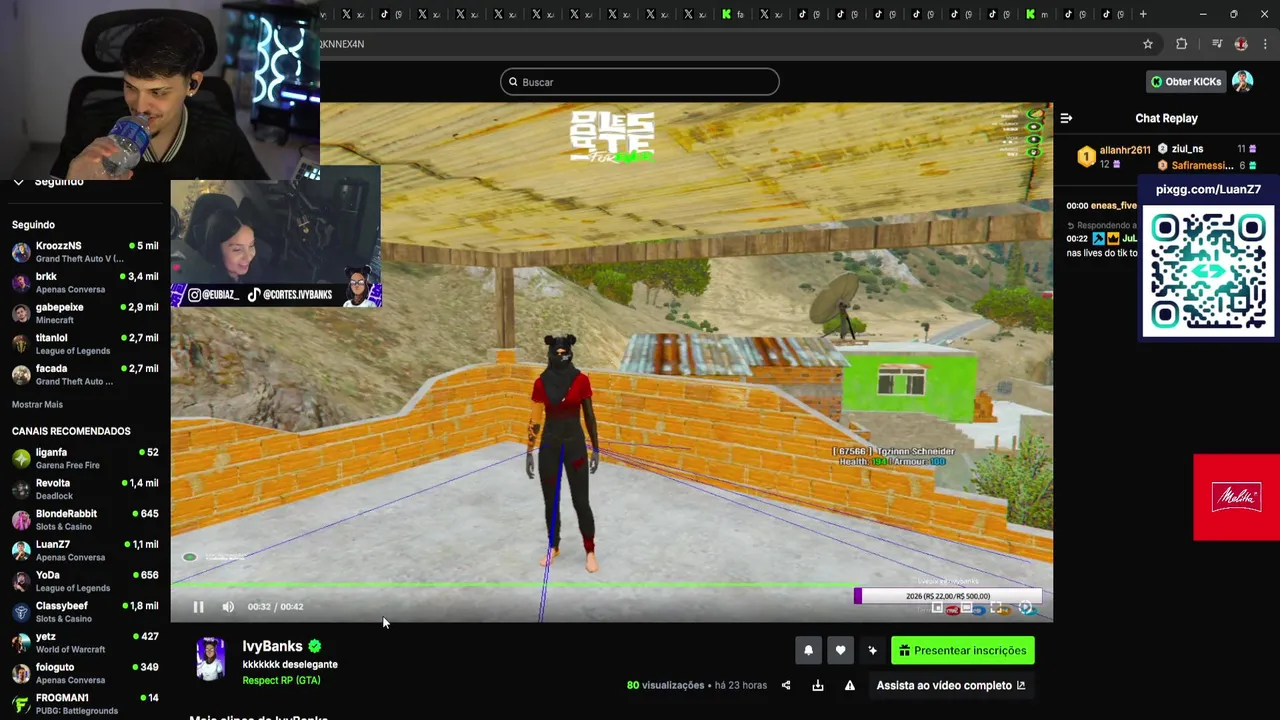
Task: Open BlondeRabbit recommended channel
Action: coord(85,520)
